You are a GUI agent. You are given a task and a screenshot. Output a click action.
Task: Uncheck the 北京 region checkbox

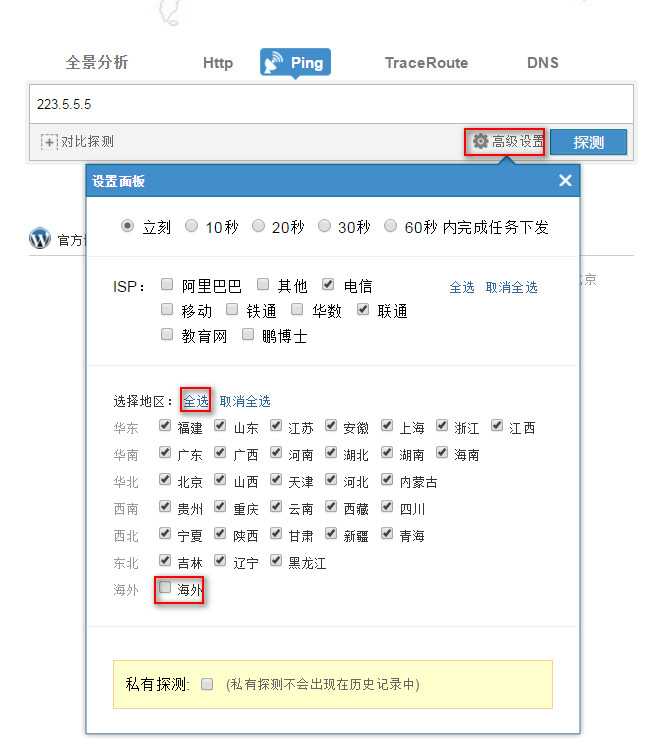166,481
